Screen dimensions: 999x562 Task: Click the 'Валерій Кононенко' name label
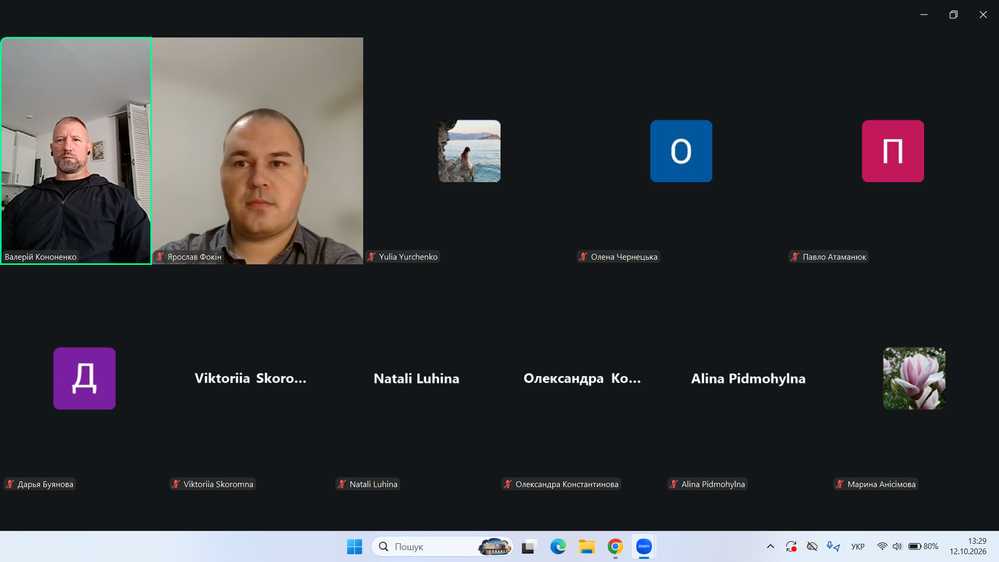41,257
